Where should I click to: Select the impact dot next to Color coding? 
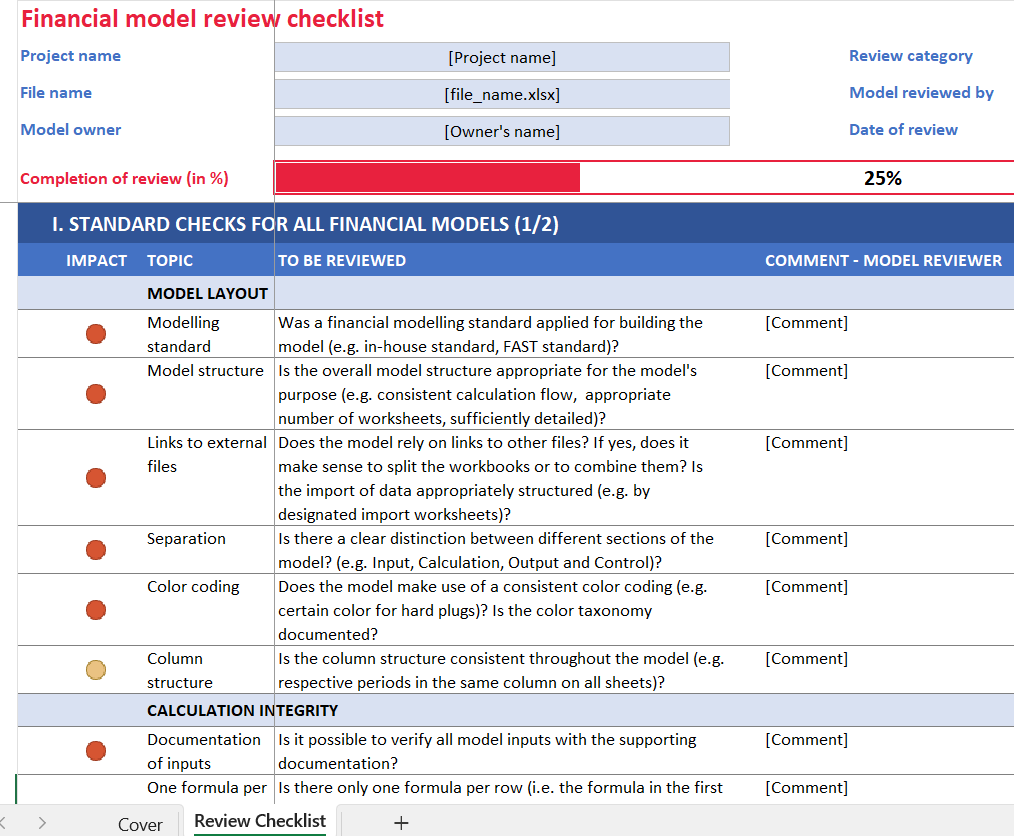96,610
